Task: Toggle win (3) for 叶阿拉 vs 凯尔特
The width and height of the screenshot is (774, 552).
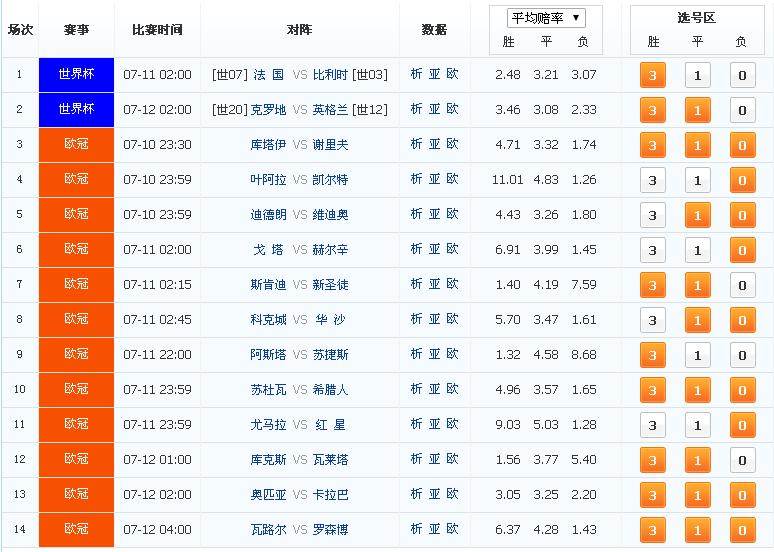Action: [653, 180]
